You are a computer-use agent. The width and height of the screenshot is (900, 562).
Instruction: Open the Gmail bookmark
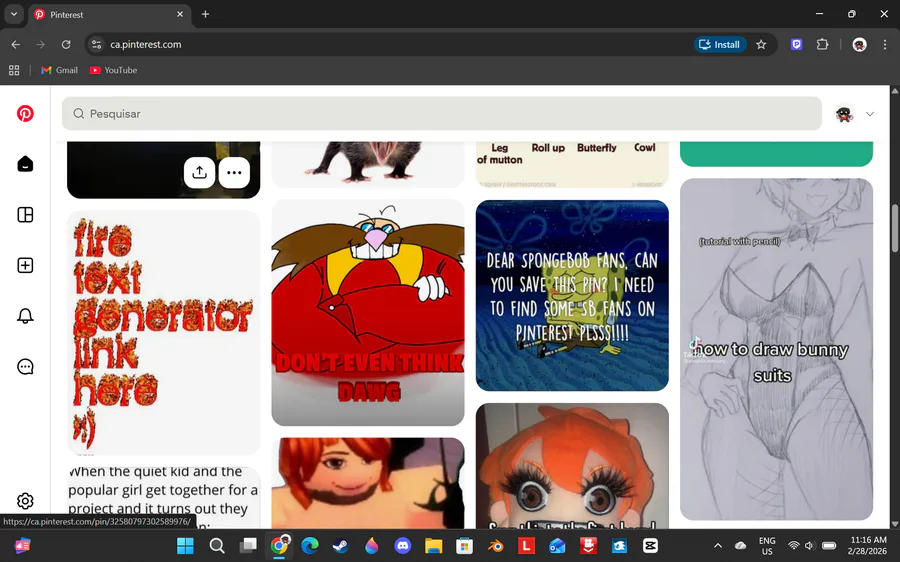click(59, 70)
